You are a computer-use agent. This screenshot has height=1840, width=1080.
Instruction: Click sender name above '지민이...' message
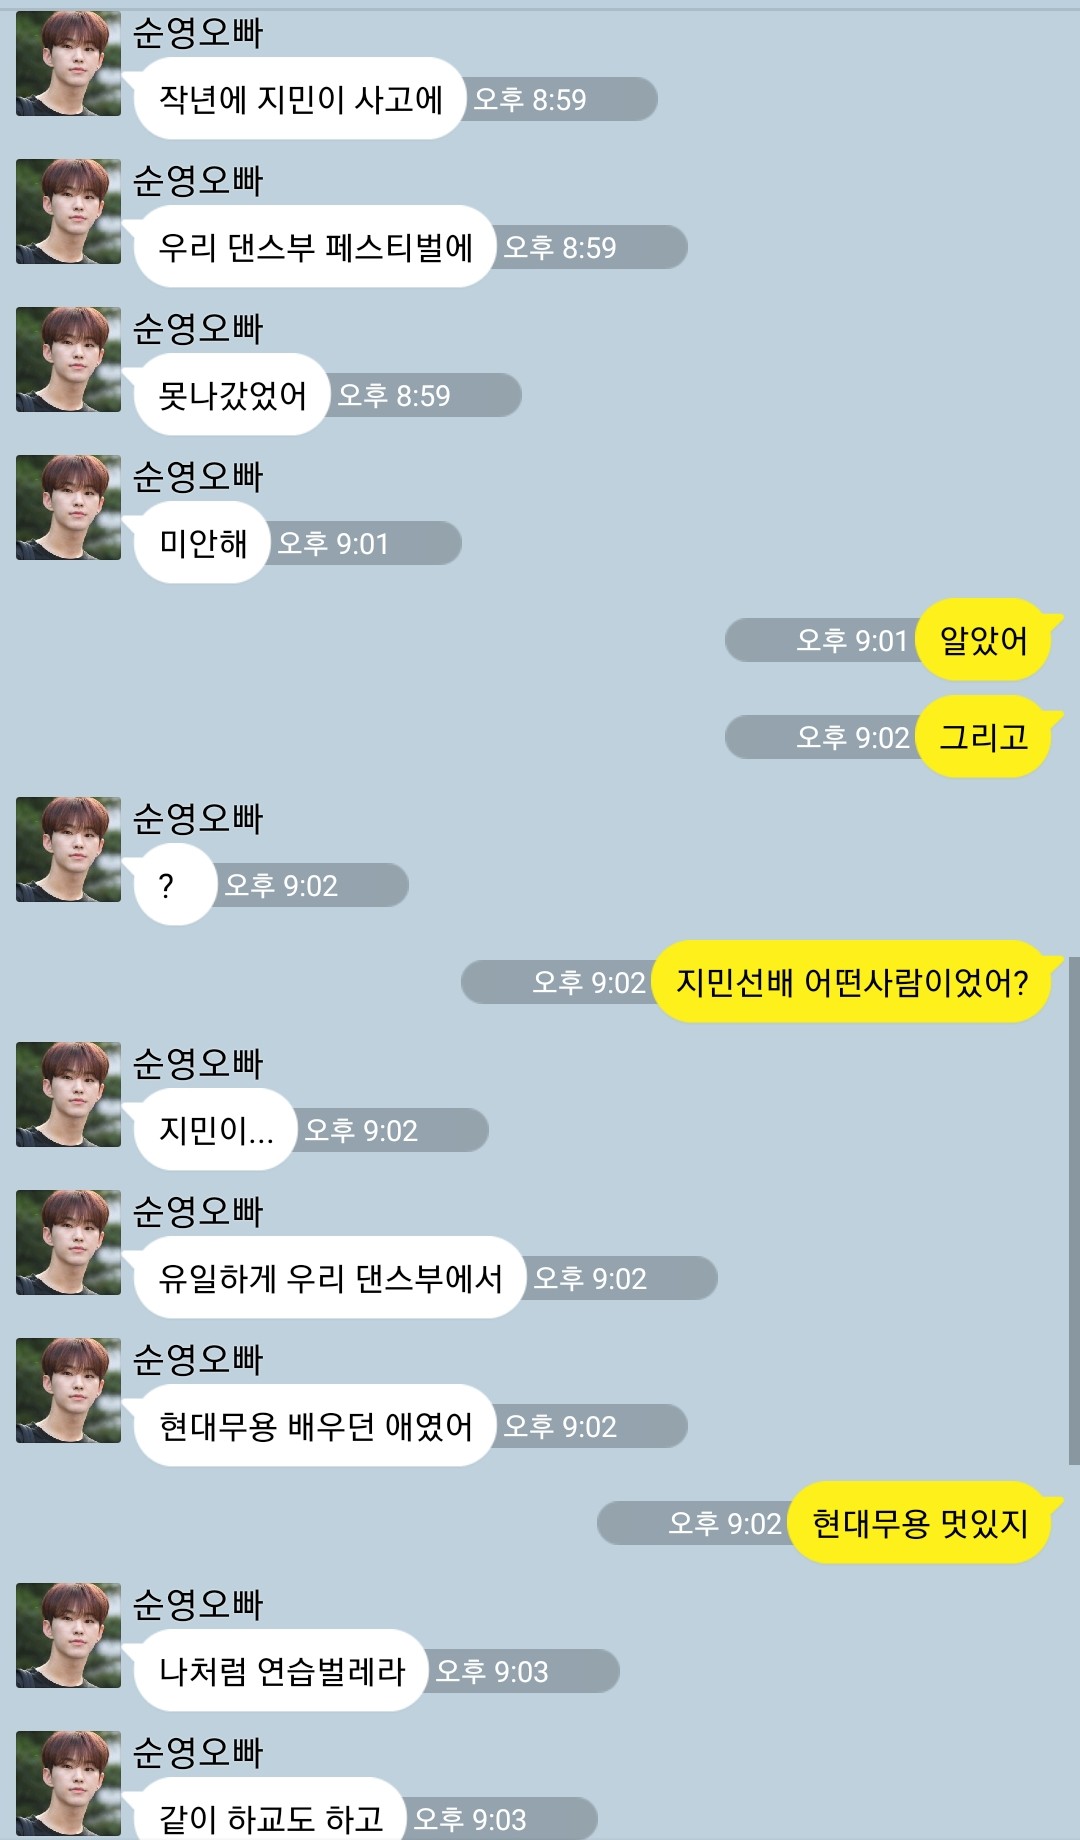(198, 1064)
